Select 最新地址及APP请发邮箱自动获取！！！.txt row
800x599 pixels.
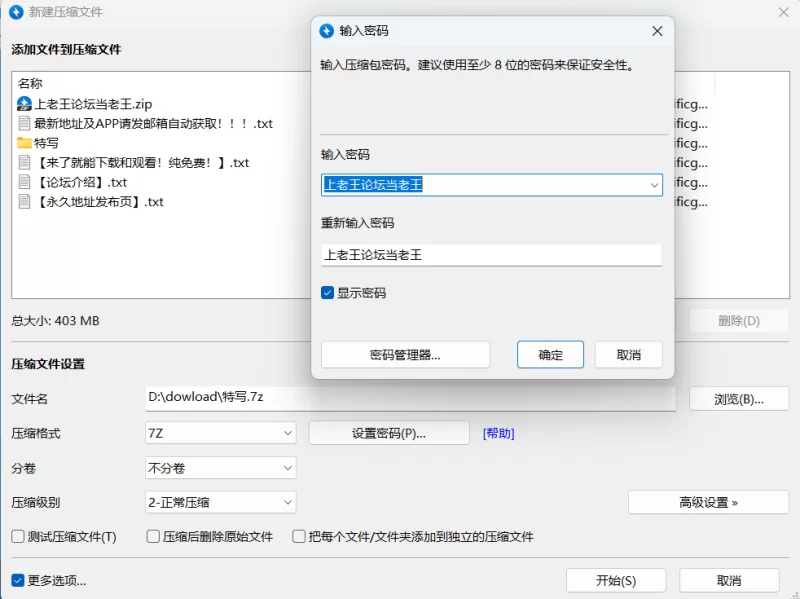(153, 123)
